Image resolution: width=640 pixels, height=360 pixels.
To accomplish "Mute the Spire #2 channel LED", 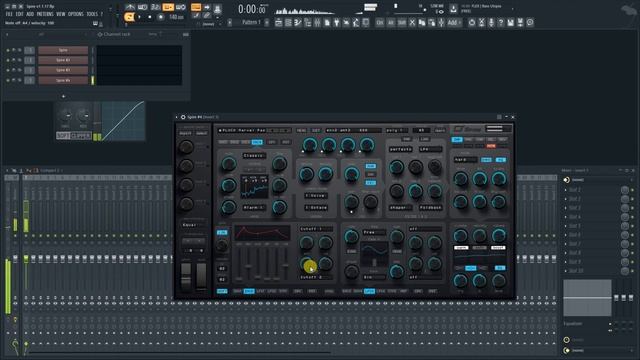I will tap(7, 60).
